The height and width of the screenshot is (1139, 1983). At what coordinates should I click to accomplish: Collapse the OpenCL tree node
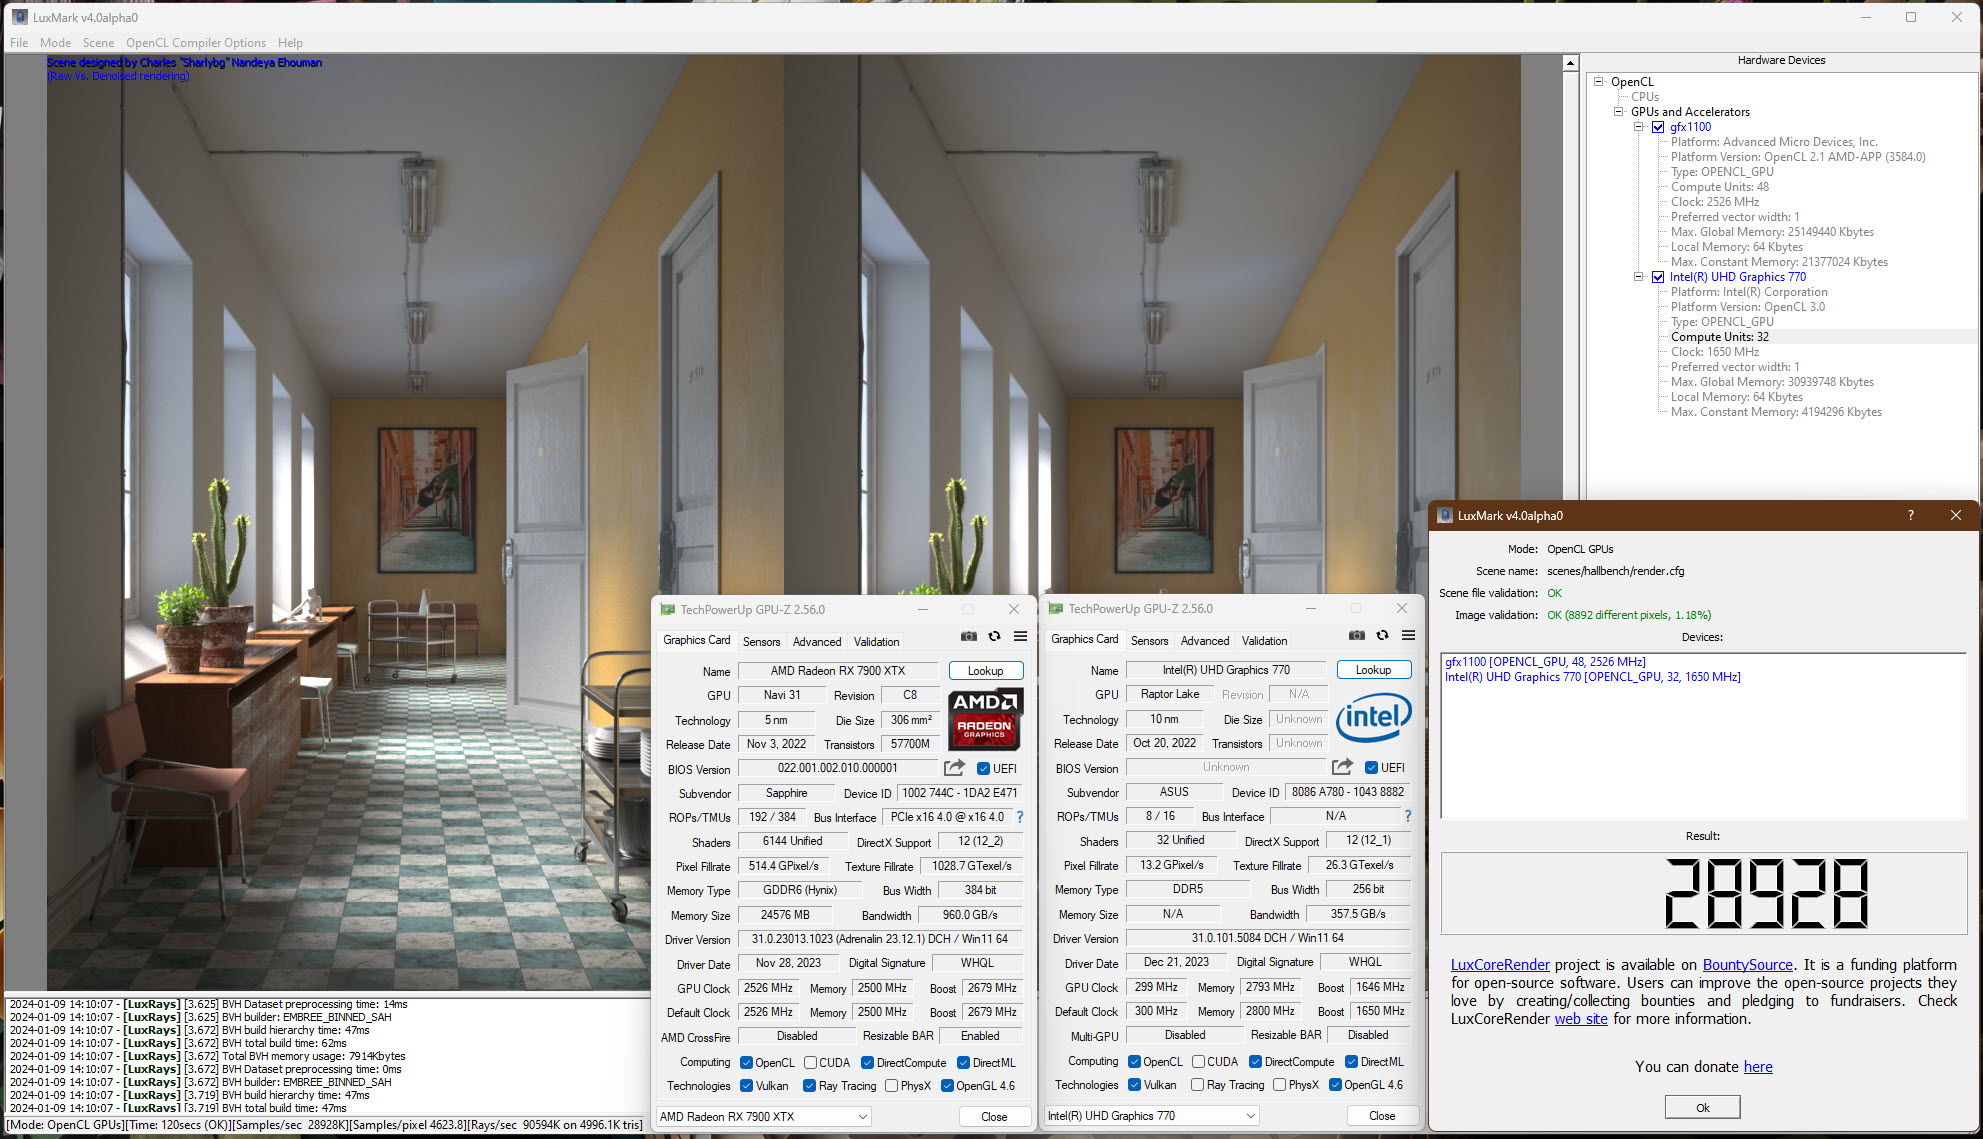pos(1598,82)
